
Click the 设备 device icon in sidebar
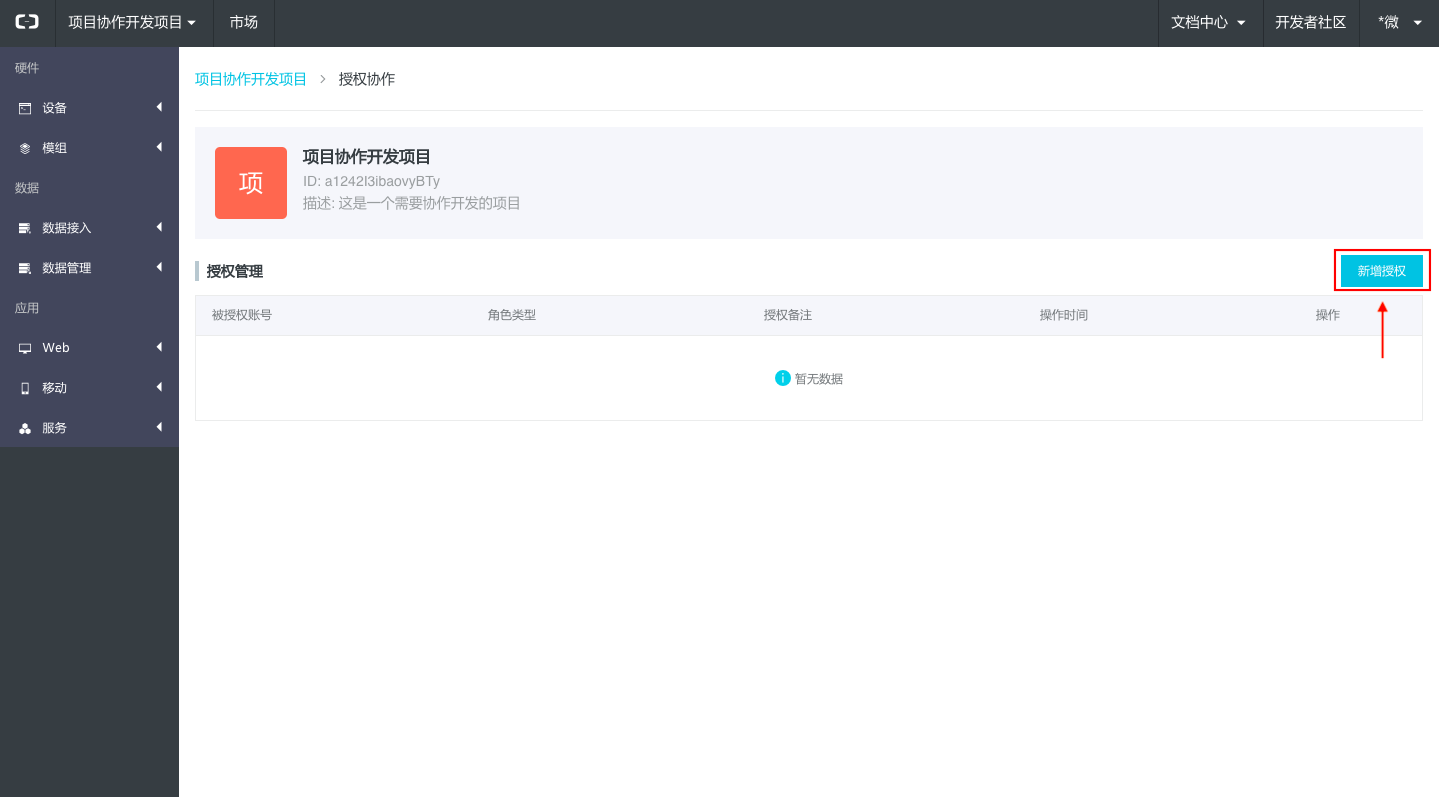(x=25, y=108)
